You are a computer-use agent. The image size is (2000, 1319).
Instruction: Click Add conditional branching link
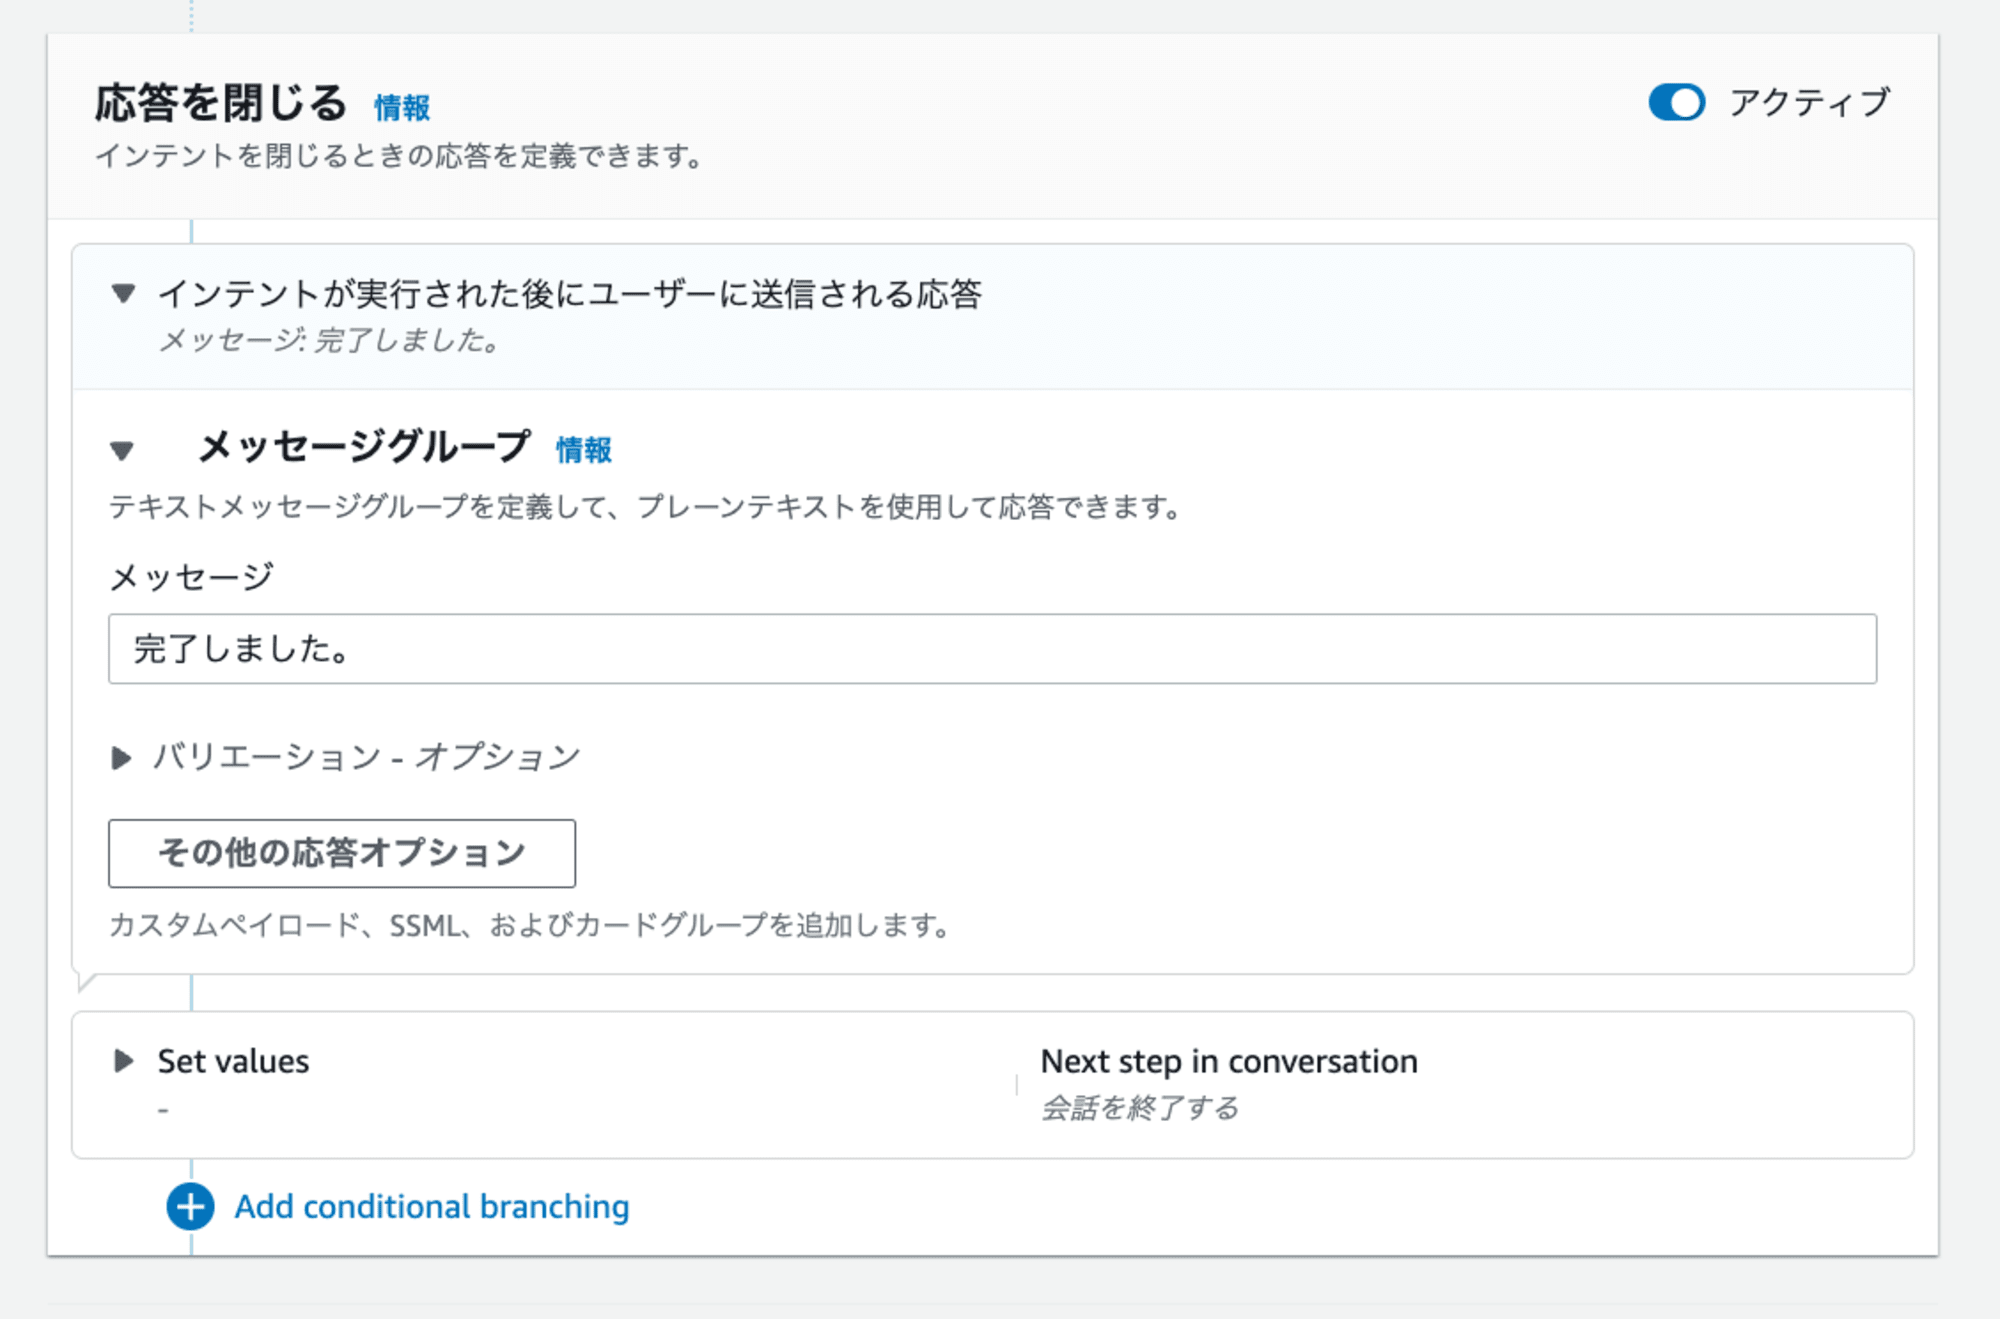coord(432,1206)
